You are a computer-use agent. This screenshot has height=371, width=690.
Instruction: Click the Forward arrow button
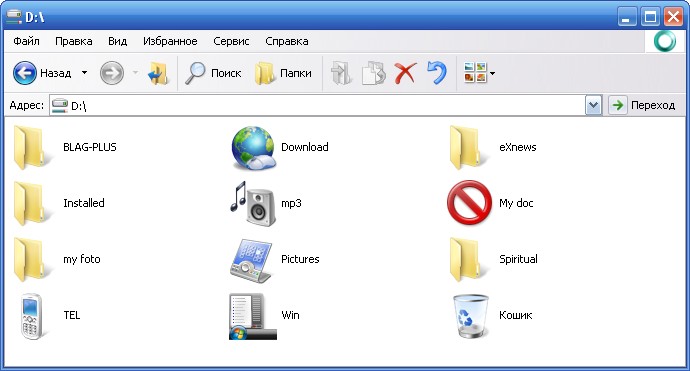click(112, 73)
